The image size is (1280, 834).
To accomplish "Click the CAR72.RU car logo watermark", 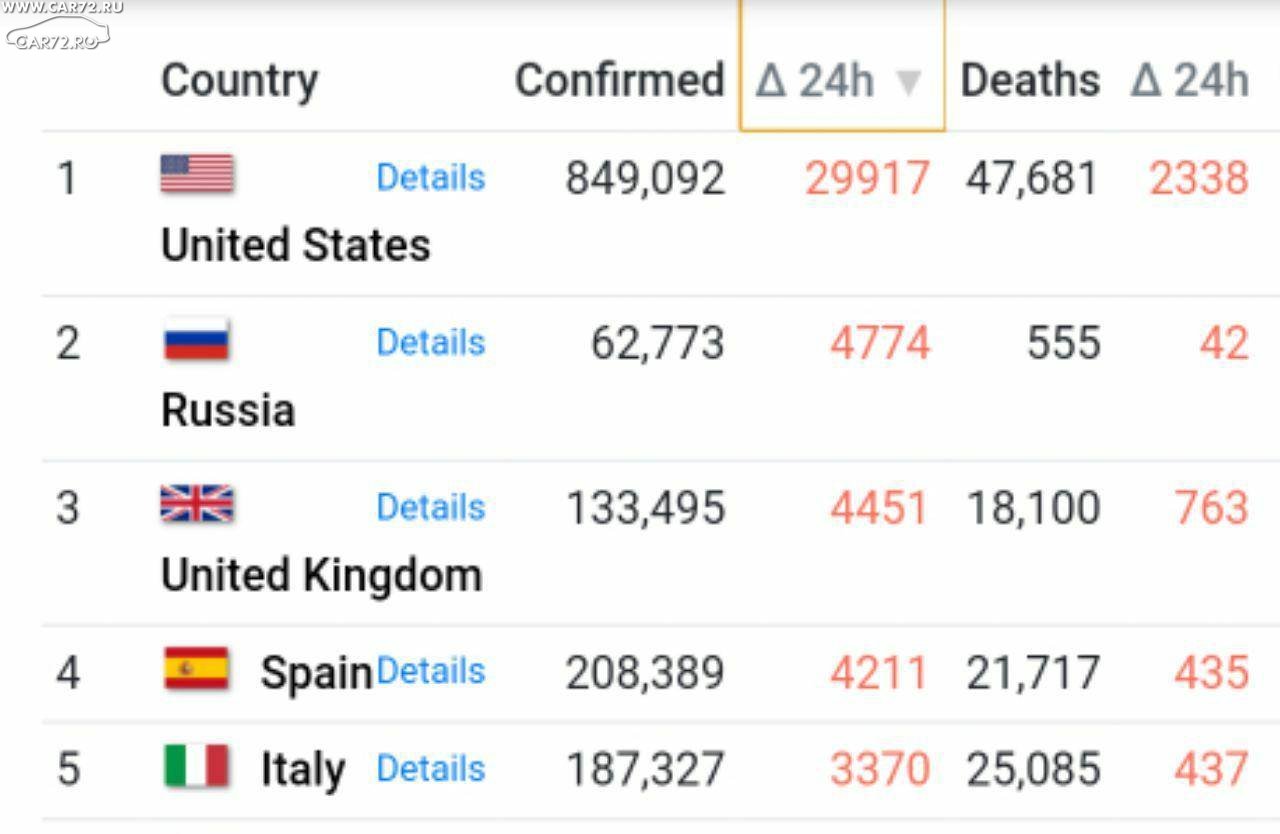I will point(56,30).
